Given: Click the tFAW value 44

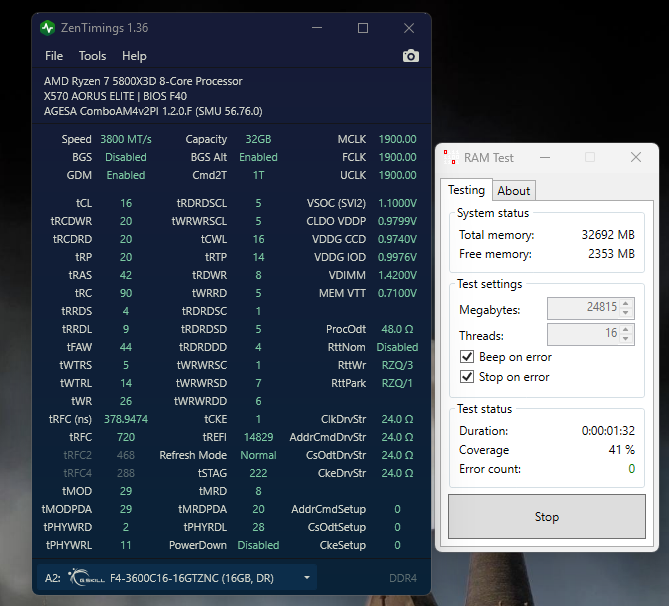Looking at the screenshot, I should click(x=126, y=347).
